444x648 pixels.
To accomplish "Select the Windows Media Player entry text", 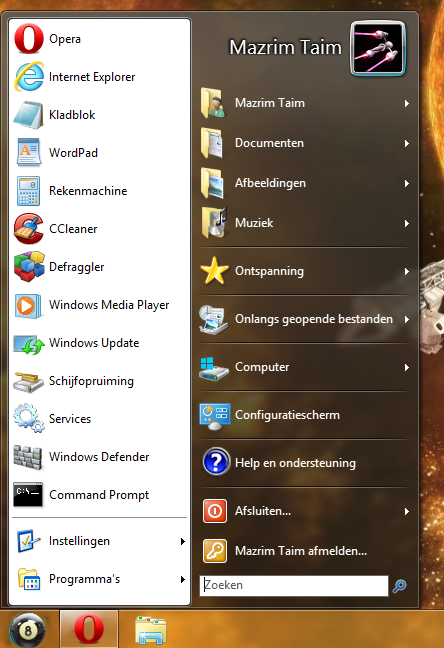I will (109, 305).
